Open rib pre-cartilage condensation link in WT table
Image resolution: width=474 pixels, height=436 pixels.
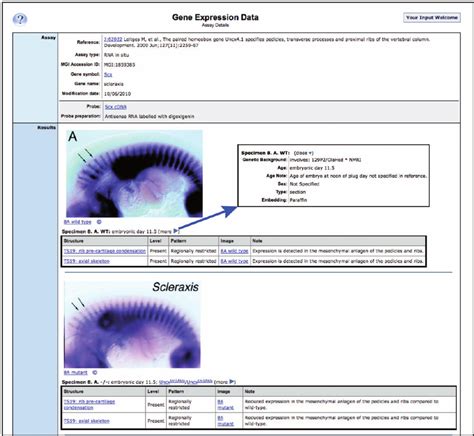point(105,251)
